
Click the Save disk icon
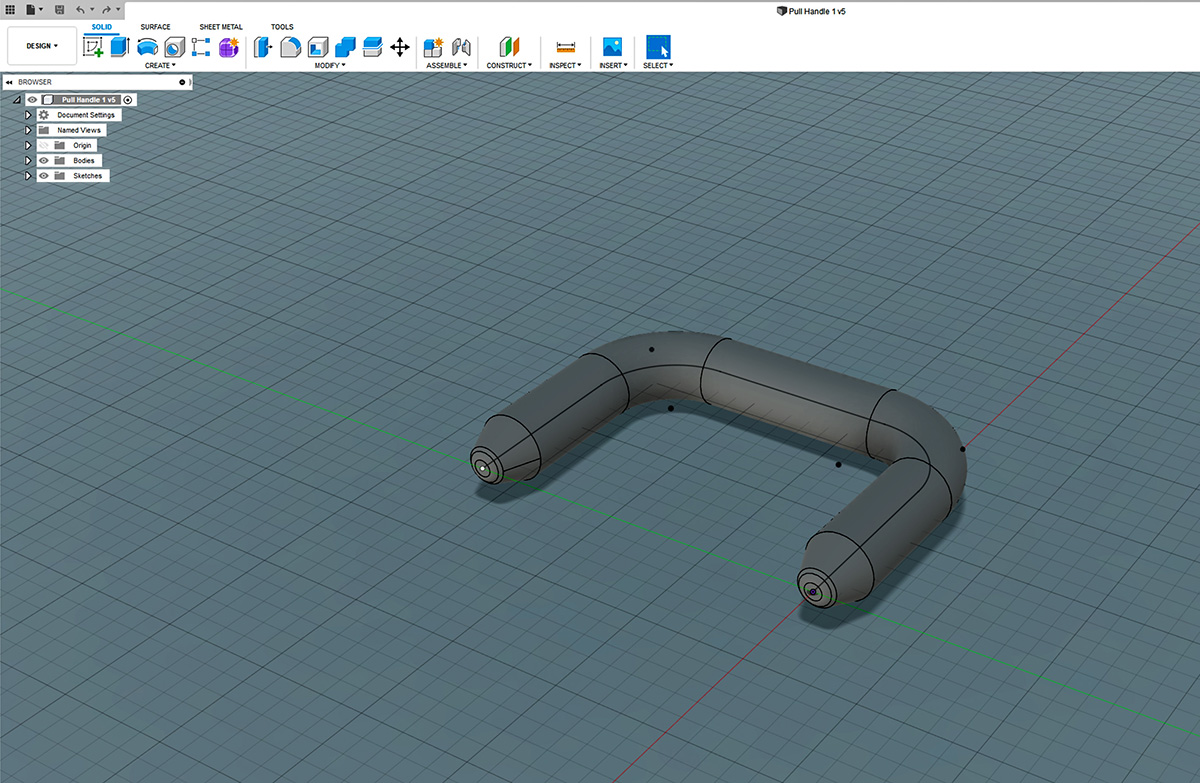coord(60,9)
